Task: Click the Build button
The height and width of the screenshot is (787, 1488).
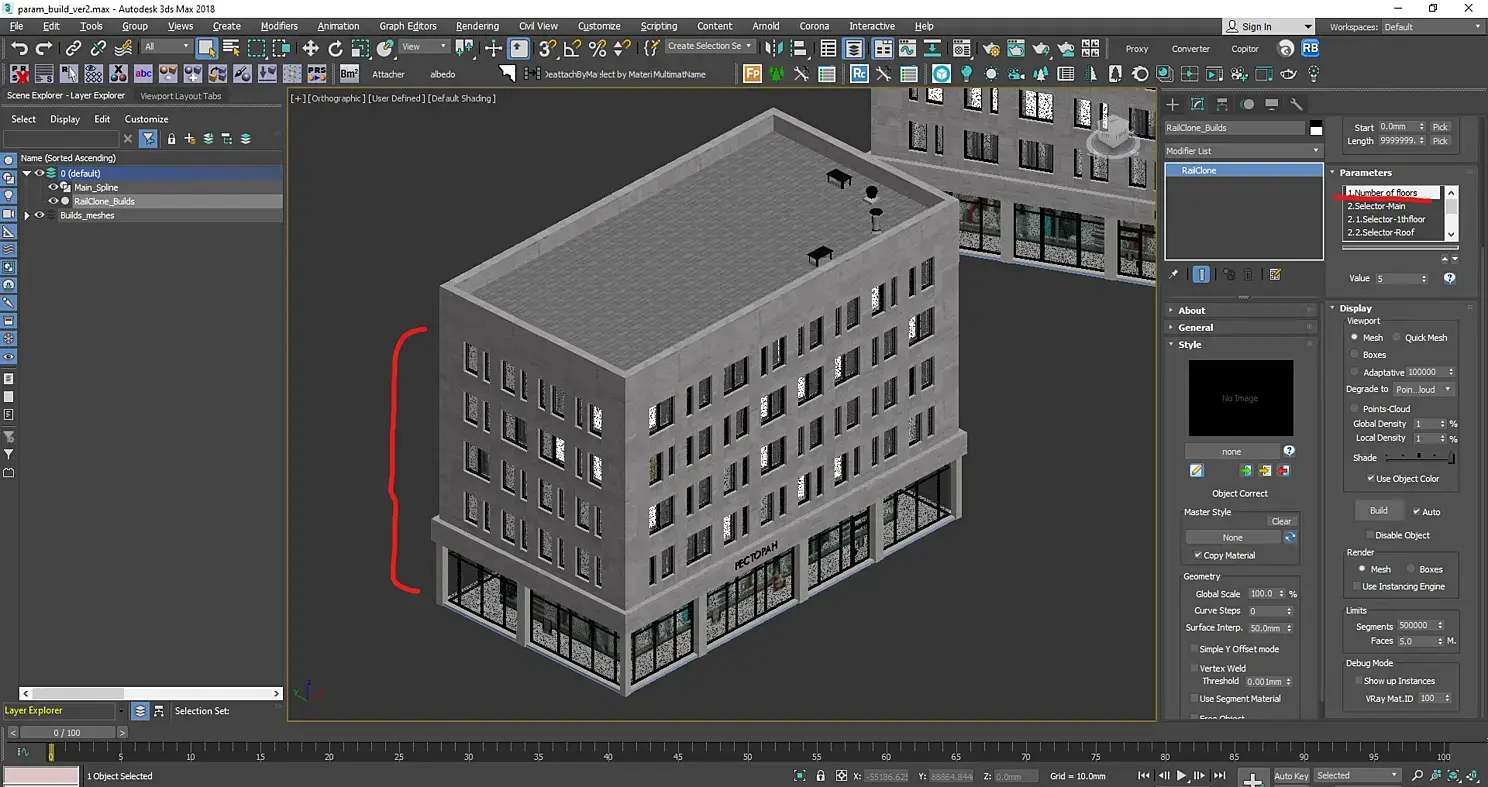Action: point(1378,511)
